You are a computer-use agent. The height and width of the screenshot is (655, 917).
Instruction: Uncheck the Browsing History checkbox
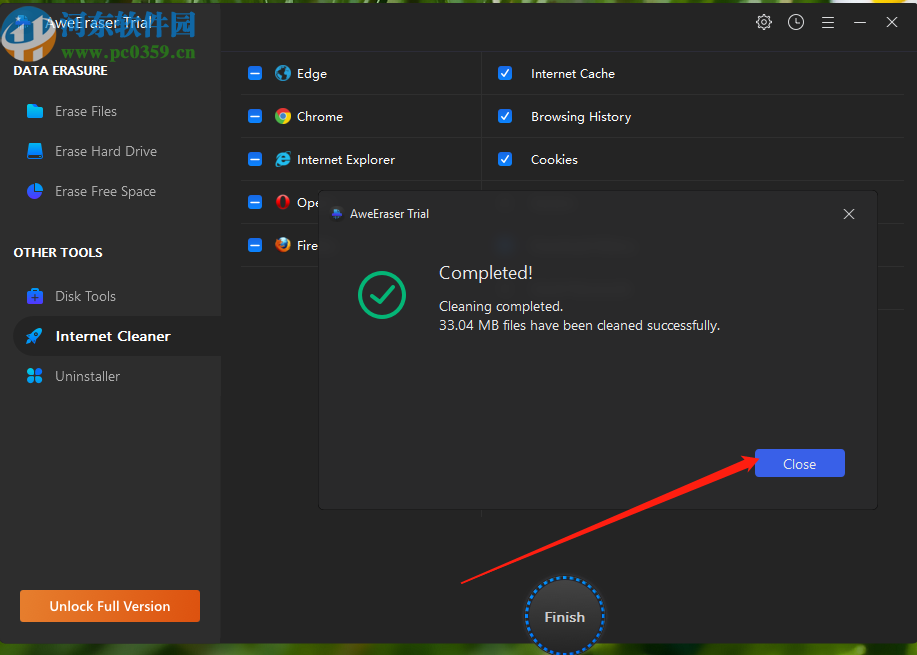[505, 117]
